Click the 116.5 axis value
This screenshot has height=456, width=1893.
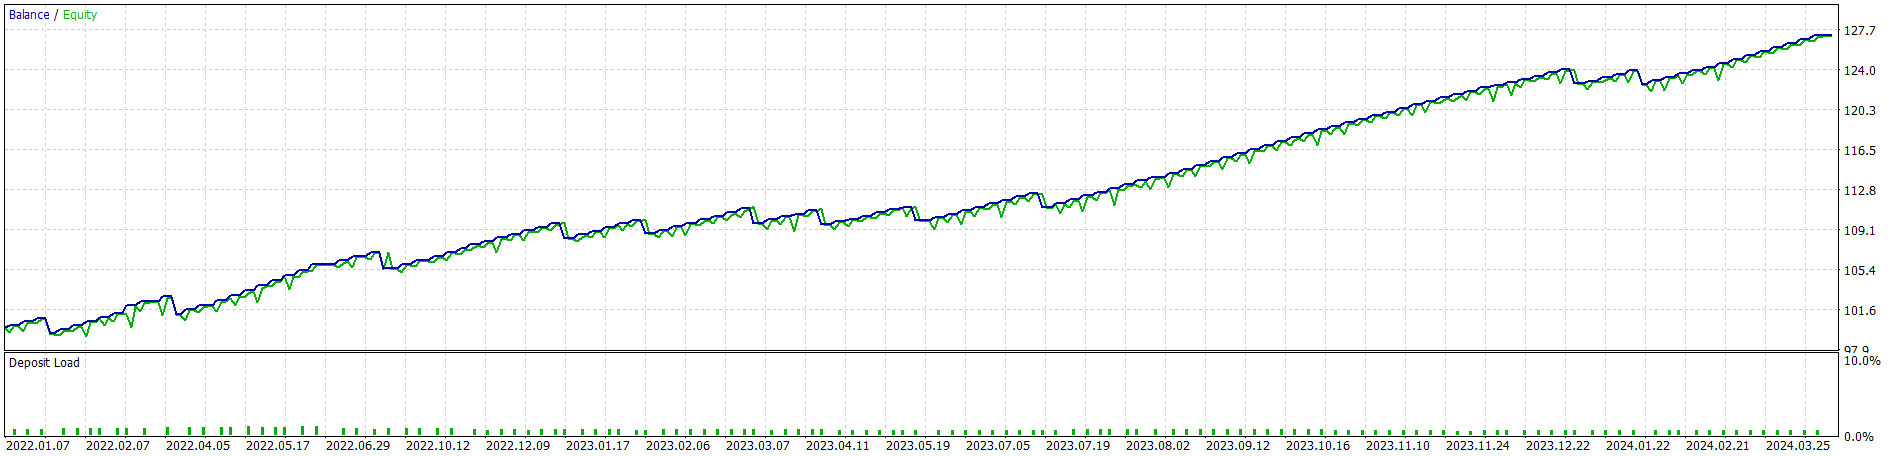pyautogui.click(x=1860, y=151)
